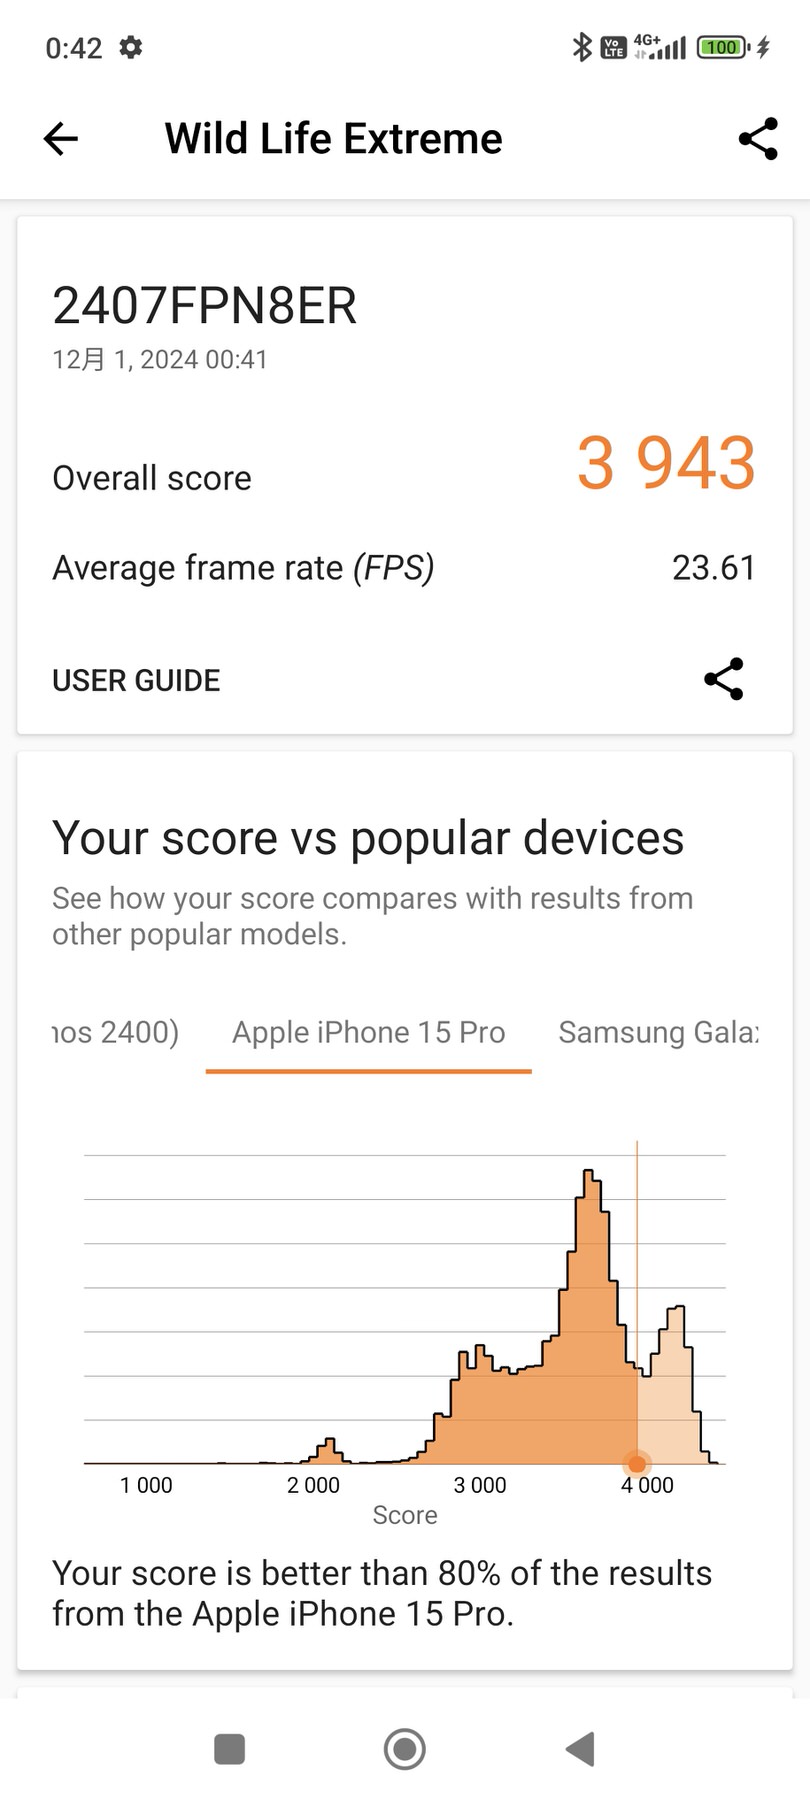Tap the battery indicator in status bar
This screenshot has width=810, height=1800.
[722, 47]
